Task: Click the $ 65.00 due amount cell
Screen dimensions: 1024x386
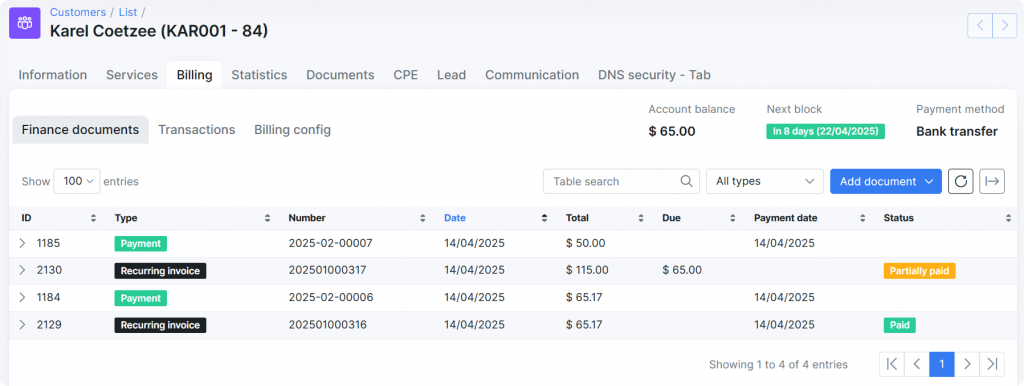Action: click(682, 270)
